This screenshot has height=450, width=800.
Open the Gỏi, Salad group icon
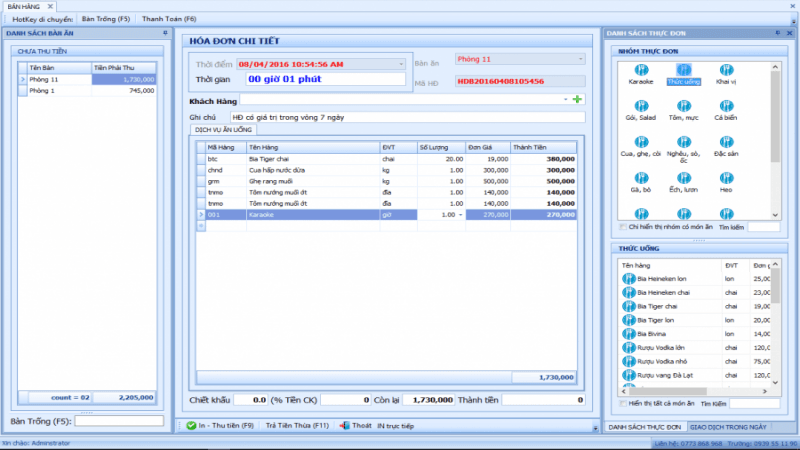pos(641,106)
